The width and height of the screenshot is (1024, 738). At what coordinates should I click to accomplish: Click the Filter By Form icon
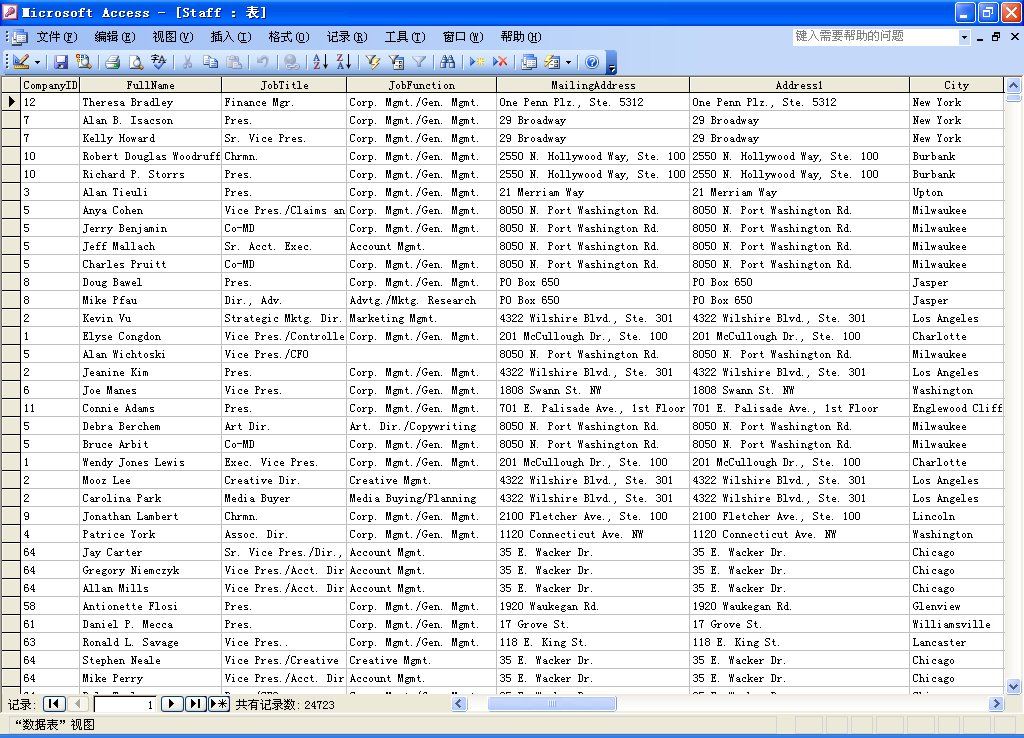click(396, 62)
